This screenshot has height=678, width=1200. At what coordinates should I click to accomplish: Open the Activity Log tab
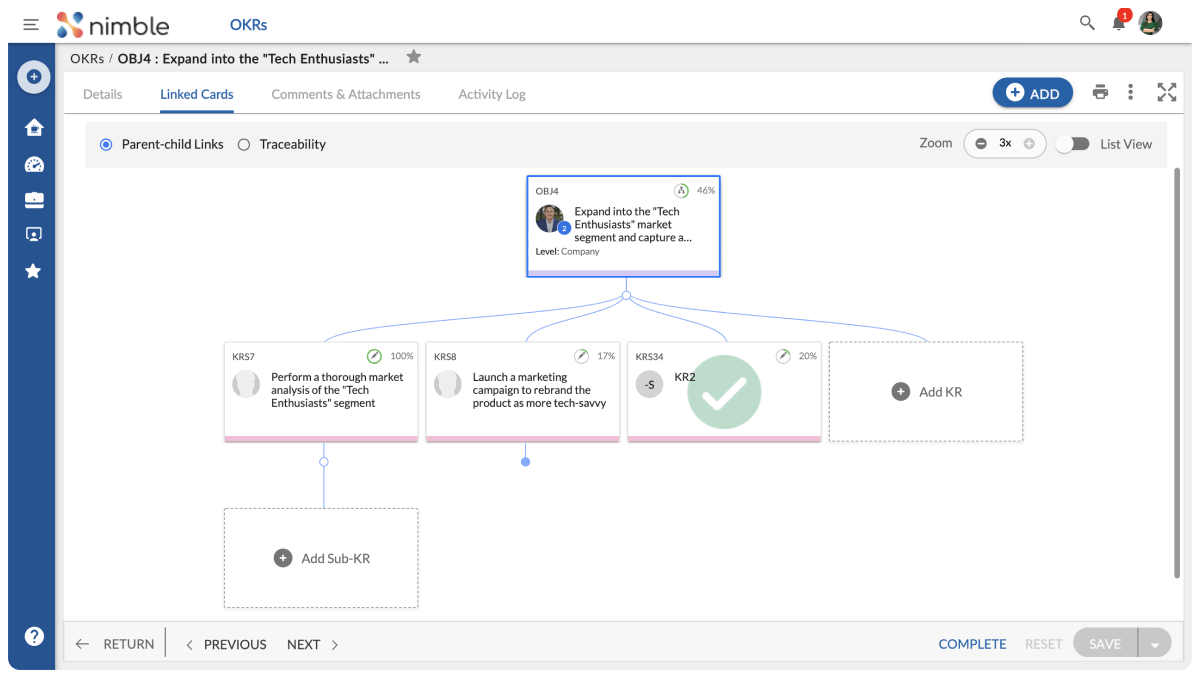tap(491, 94)
